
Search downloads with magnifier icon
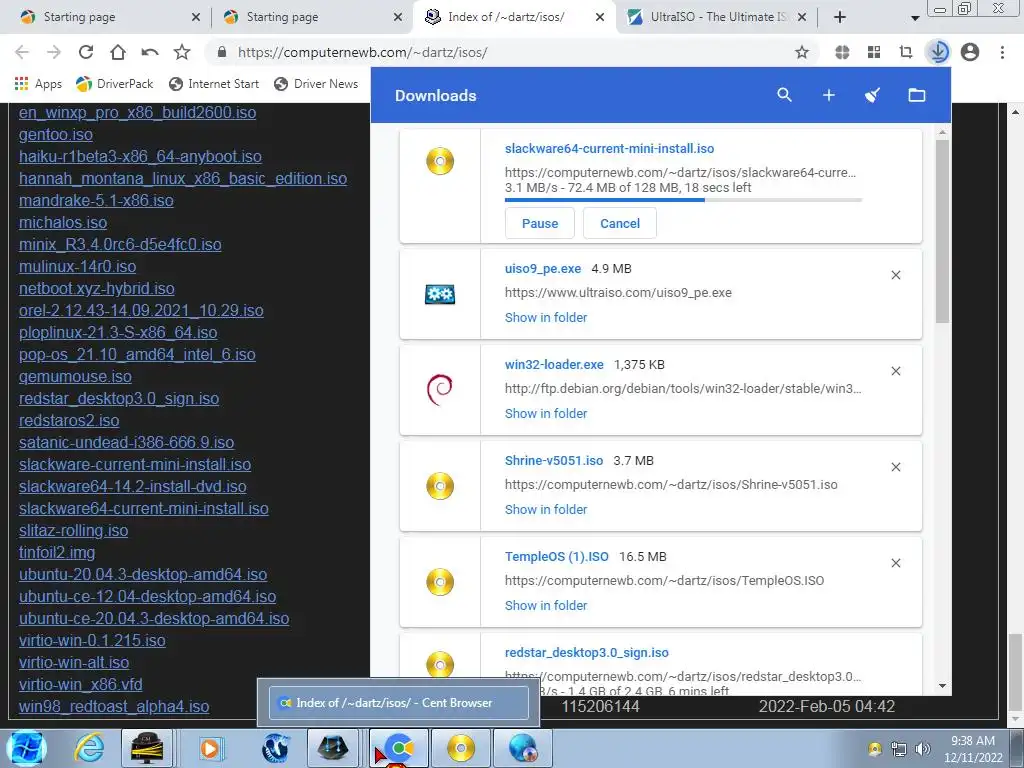(784, 95)
